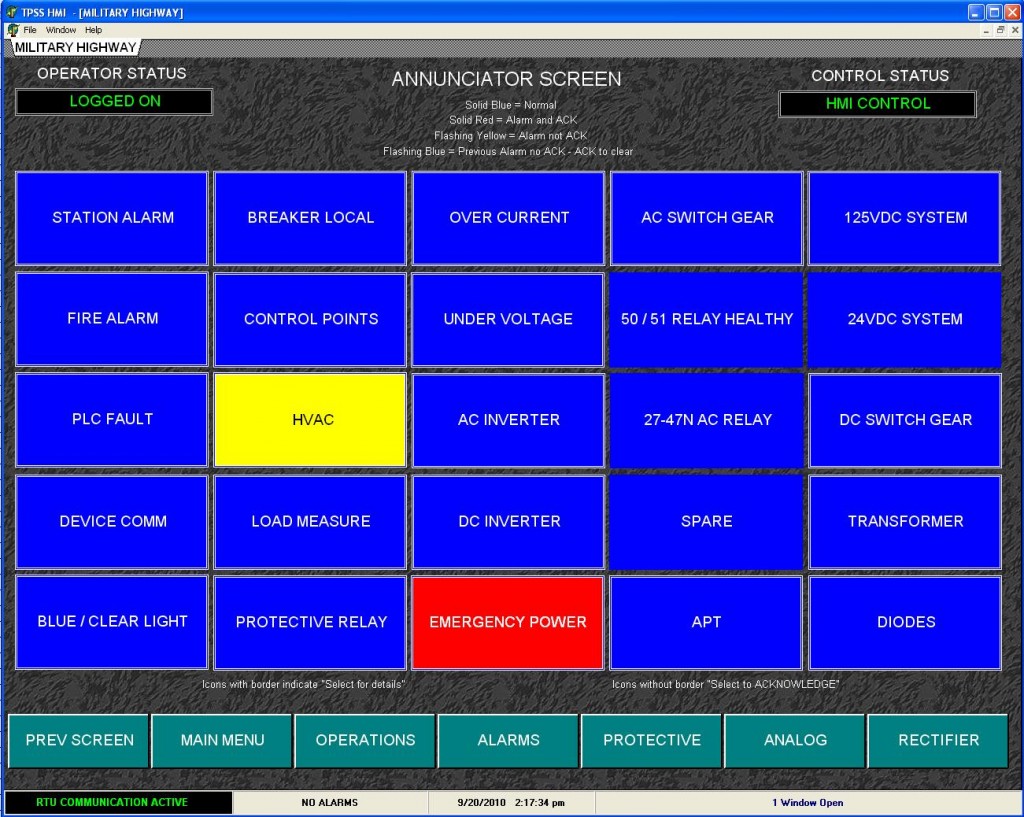Open the Transformer annunciator tile
The image size is (1024, 817).
(x=905, y=521)
